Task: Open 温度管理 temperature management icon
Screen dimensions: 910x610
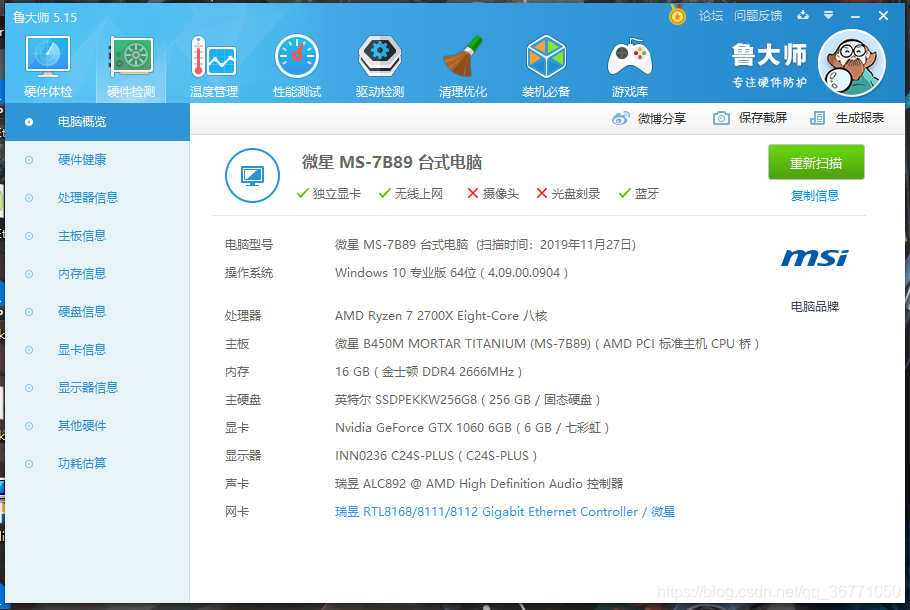Action: (214, 66)
